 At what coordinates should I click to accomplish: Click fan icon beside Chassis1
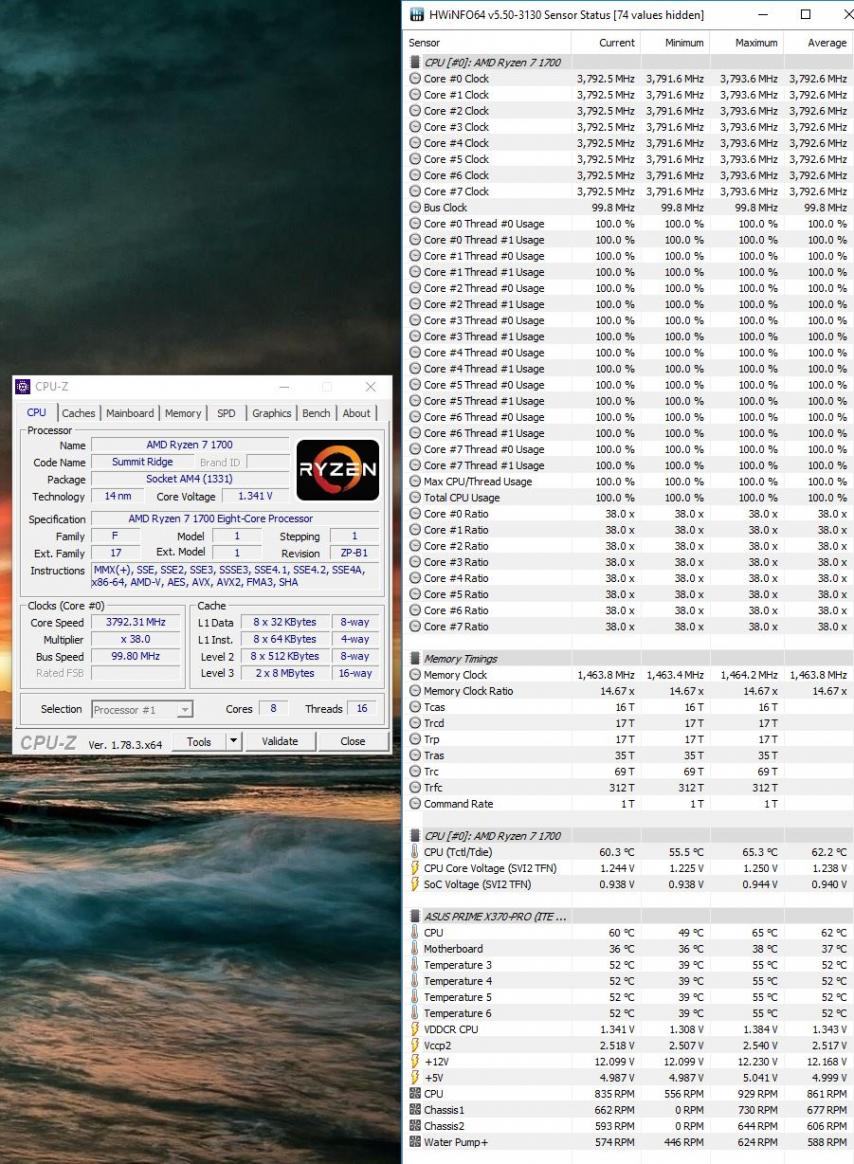[x=415, y=1110]
